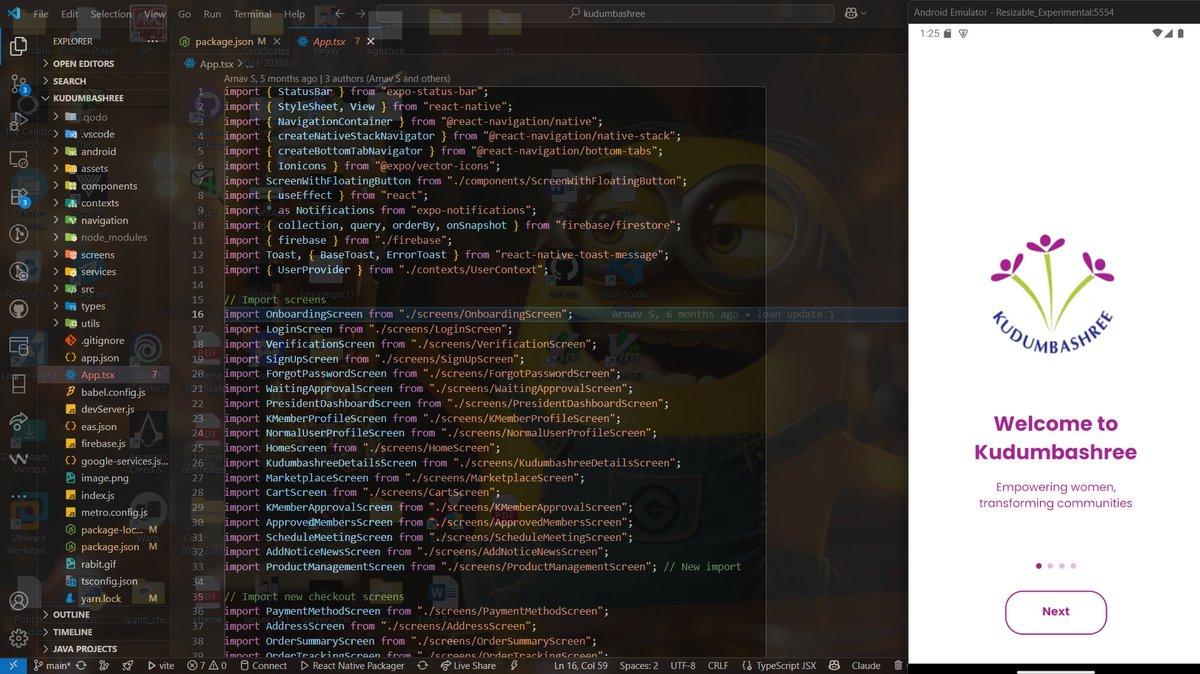Open .gitignore in file tree
This screenshot has width=1200, height=674.
click(x=102, y=340)
